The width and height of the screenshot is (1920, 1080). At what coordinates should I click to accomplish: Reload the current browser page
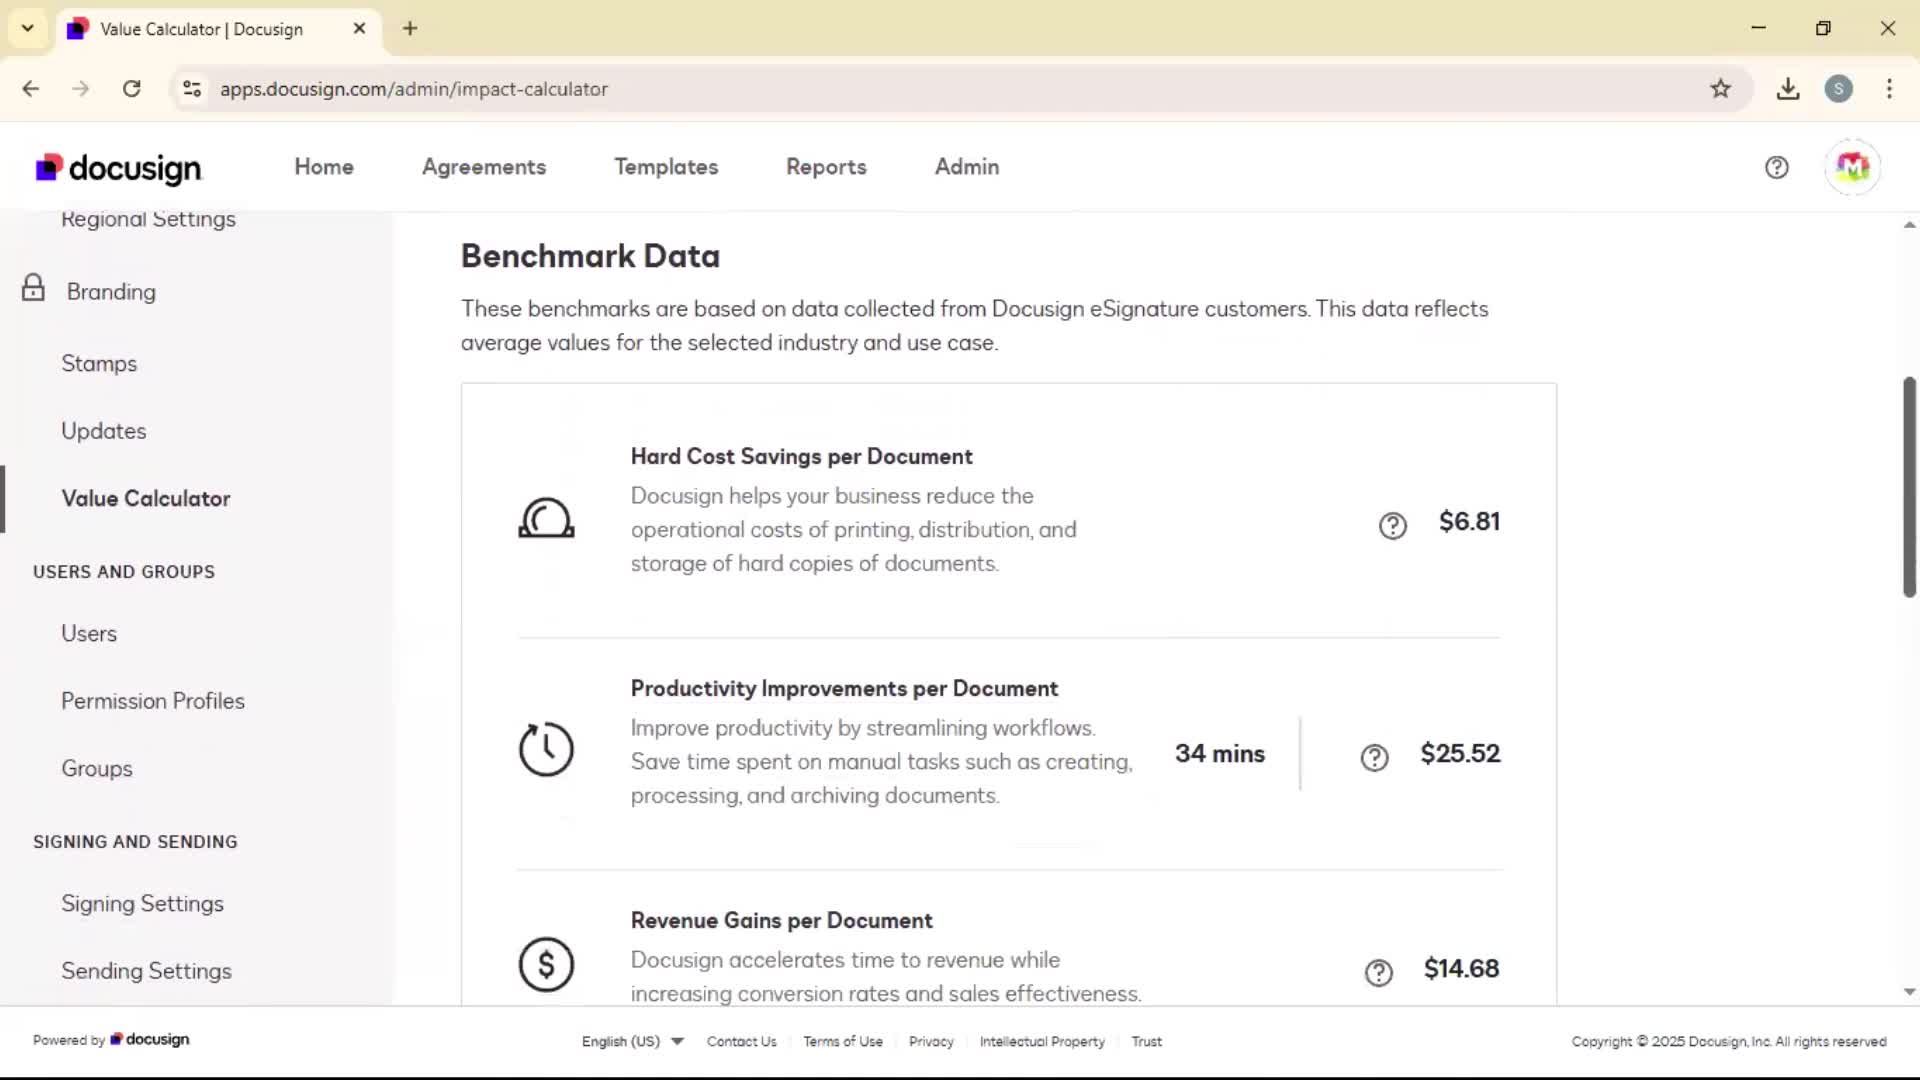coord(131,89)
